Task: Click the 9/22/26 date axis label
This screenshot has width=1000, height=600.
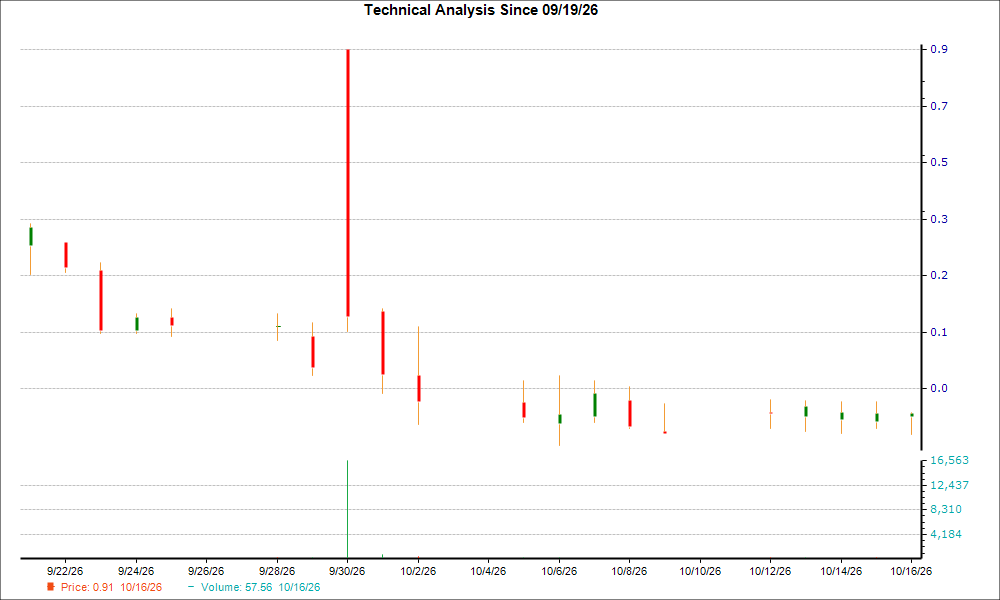Action: pyautogui.click(x=65, y=571)
